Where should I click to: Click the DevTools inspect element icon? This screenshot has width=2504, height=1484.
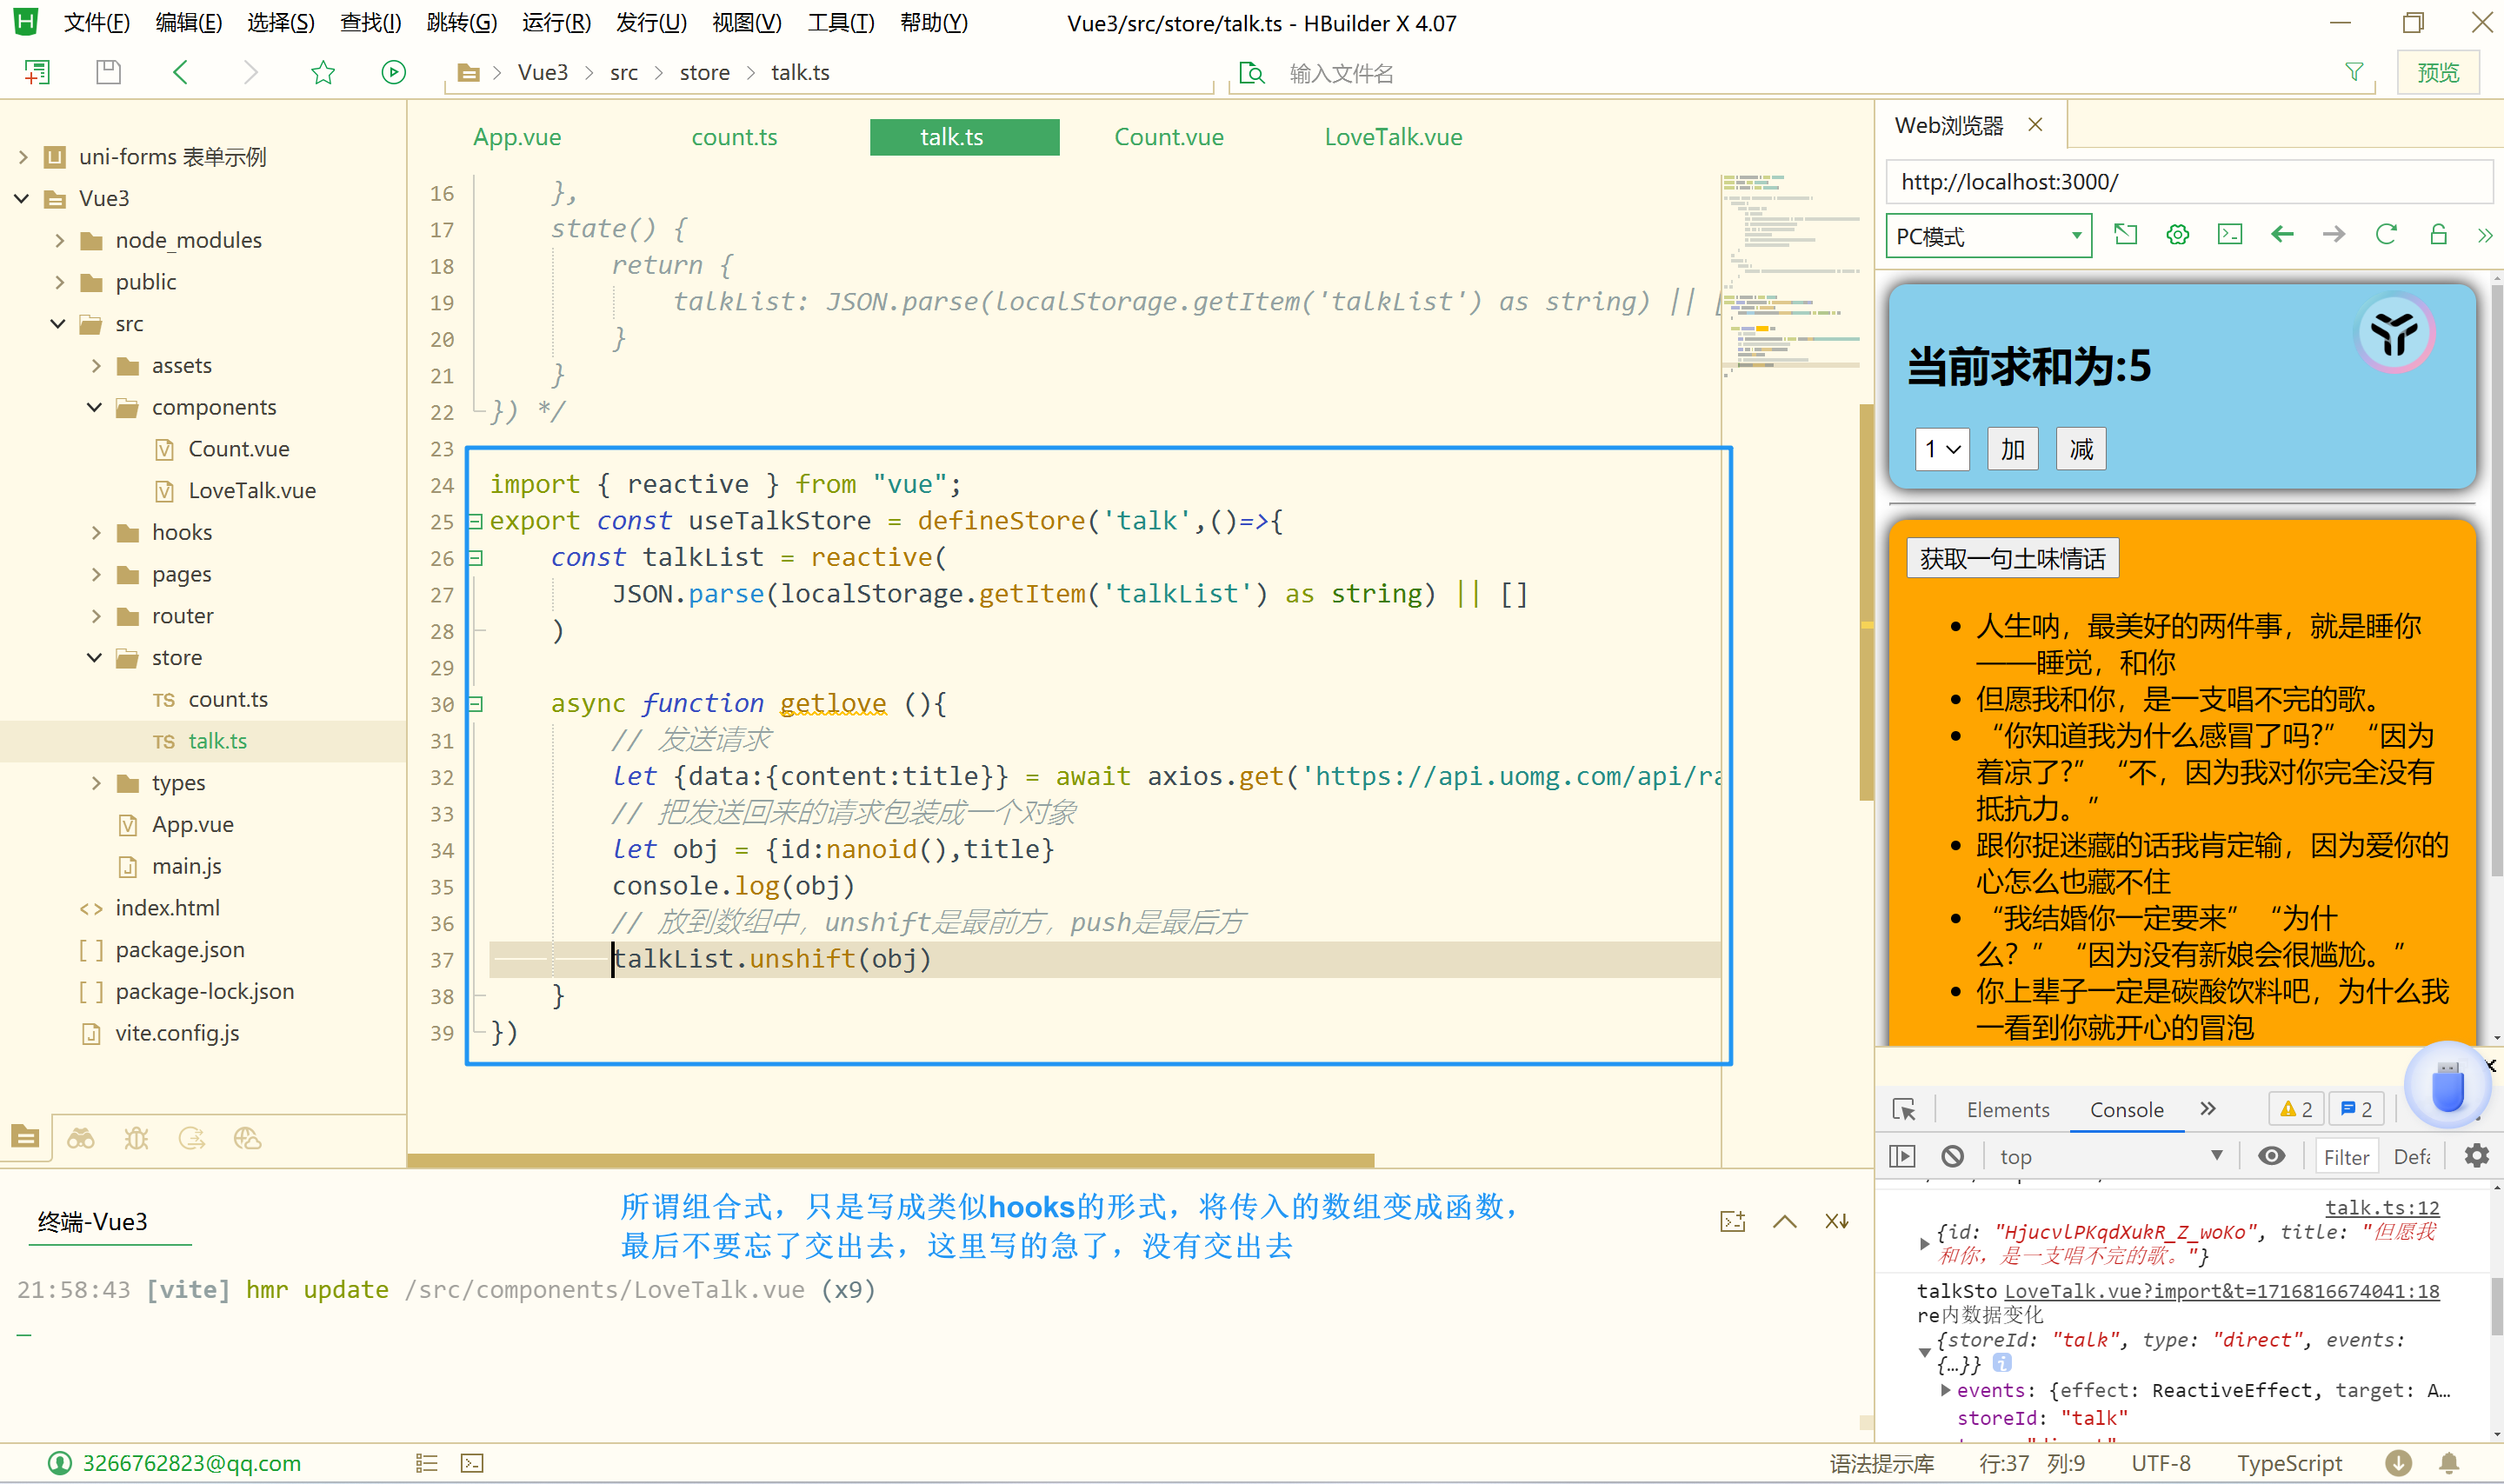click(x=1904, y=1109)
